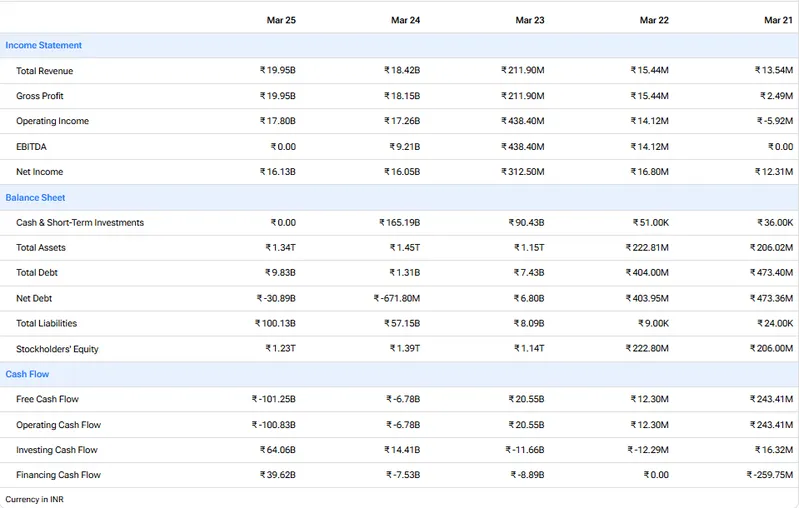Select the Mar 22 column header
This screenshot has height=508, width=799.
coord(654,20)
